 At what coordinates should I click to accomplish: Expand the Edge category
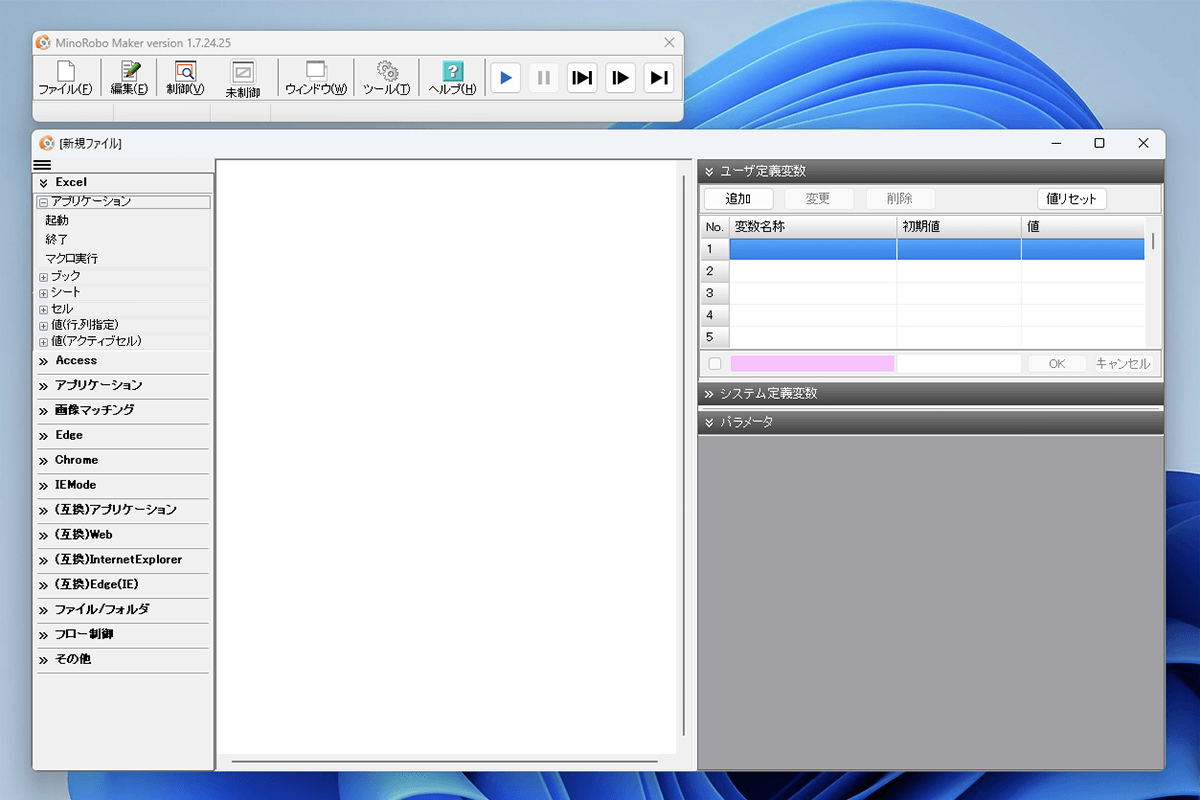coord(123,436)
